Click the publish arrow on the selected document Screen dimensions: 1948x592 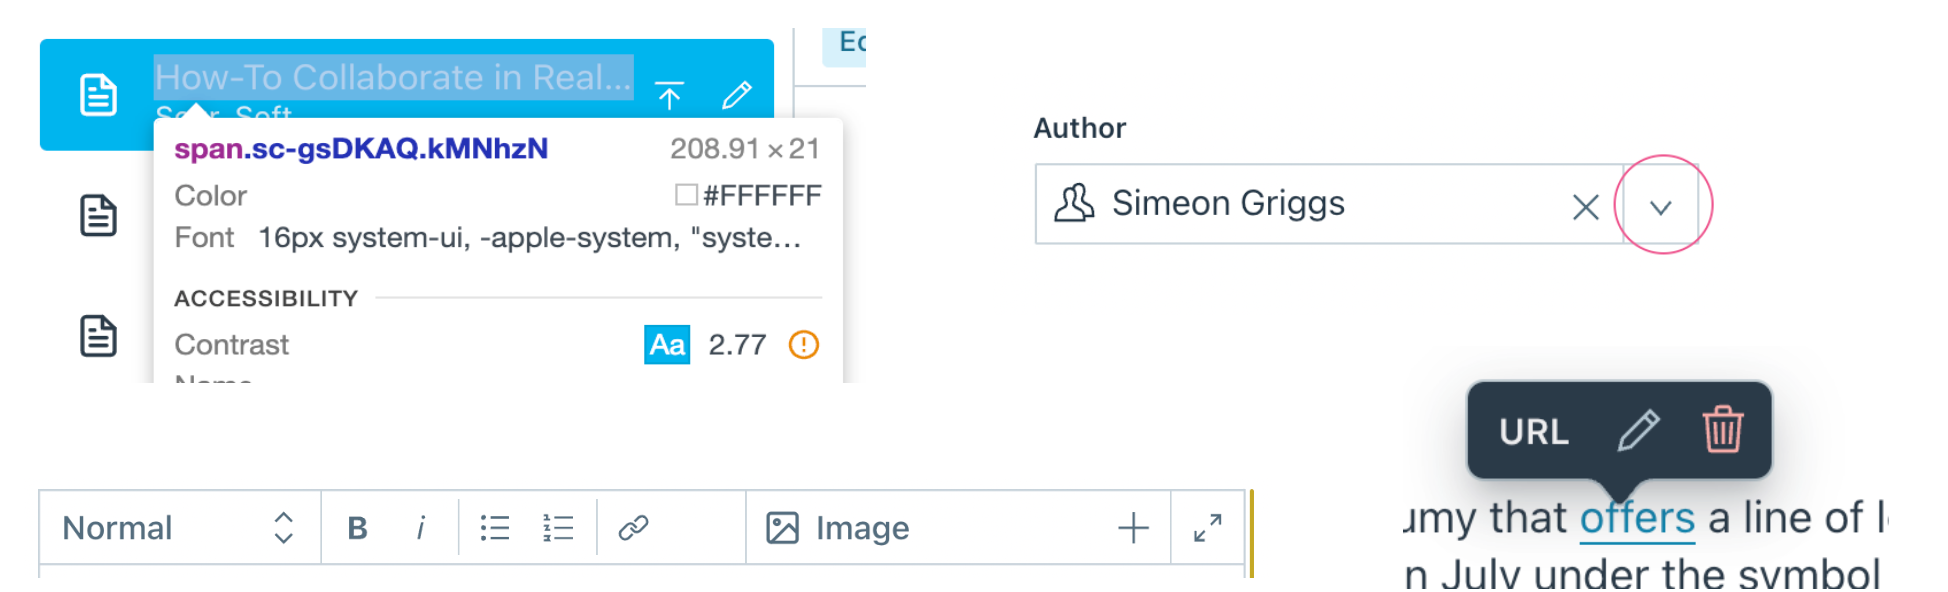coord(670,95)
